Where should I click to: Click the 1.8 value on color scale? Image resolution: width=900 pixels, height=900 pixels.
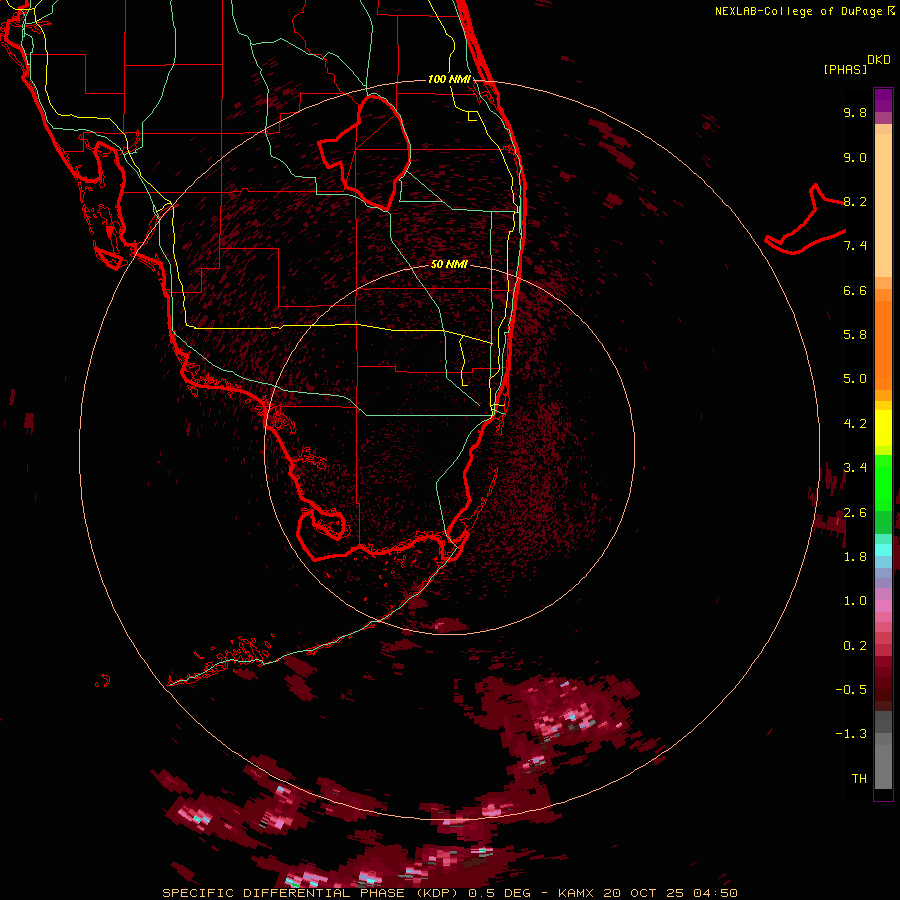(855, 557)
